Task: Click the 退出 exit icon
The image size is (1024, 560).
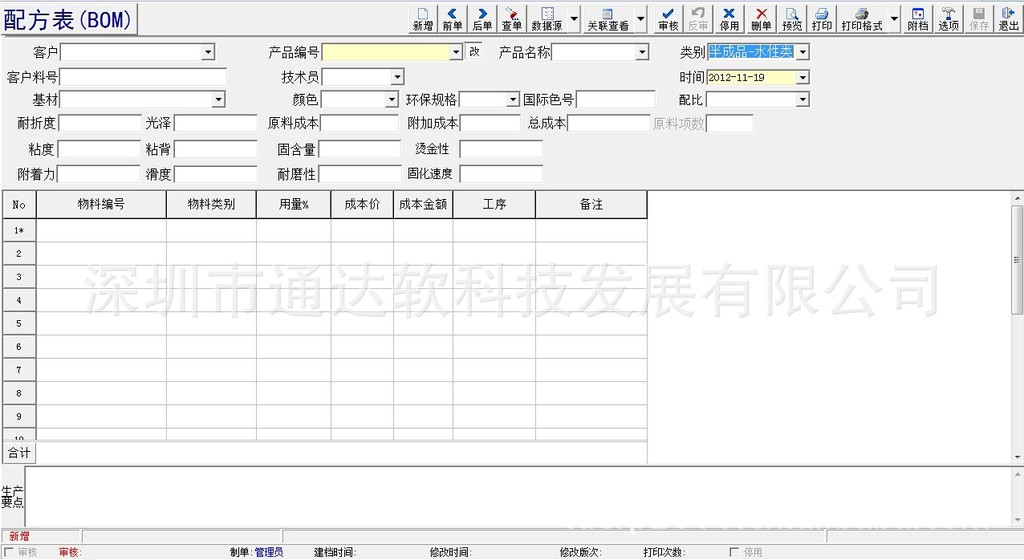Action: [1008, 19]
